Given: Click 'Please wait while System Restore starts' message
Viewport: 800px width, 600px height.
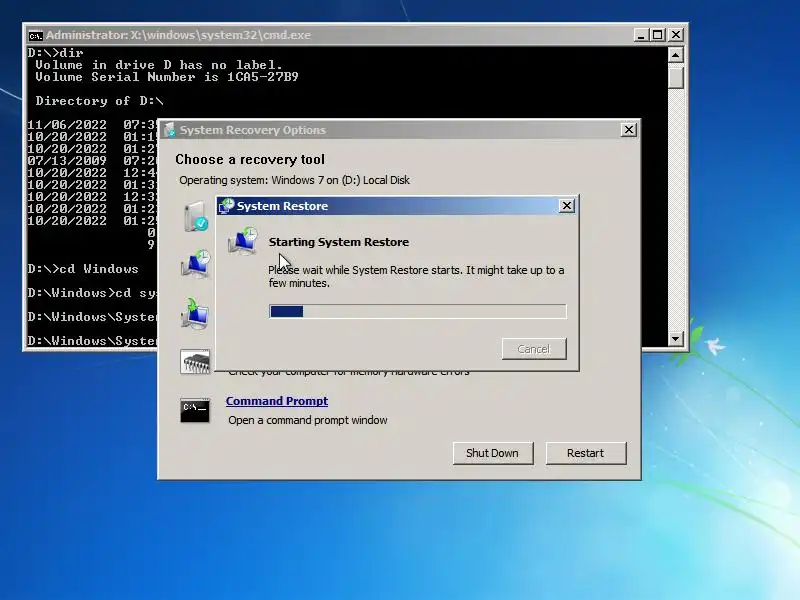Looking at the screenshot, I should coord(416,277).
